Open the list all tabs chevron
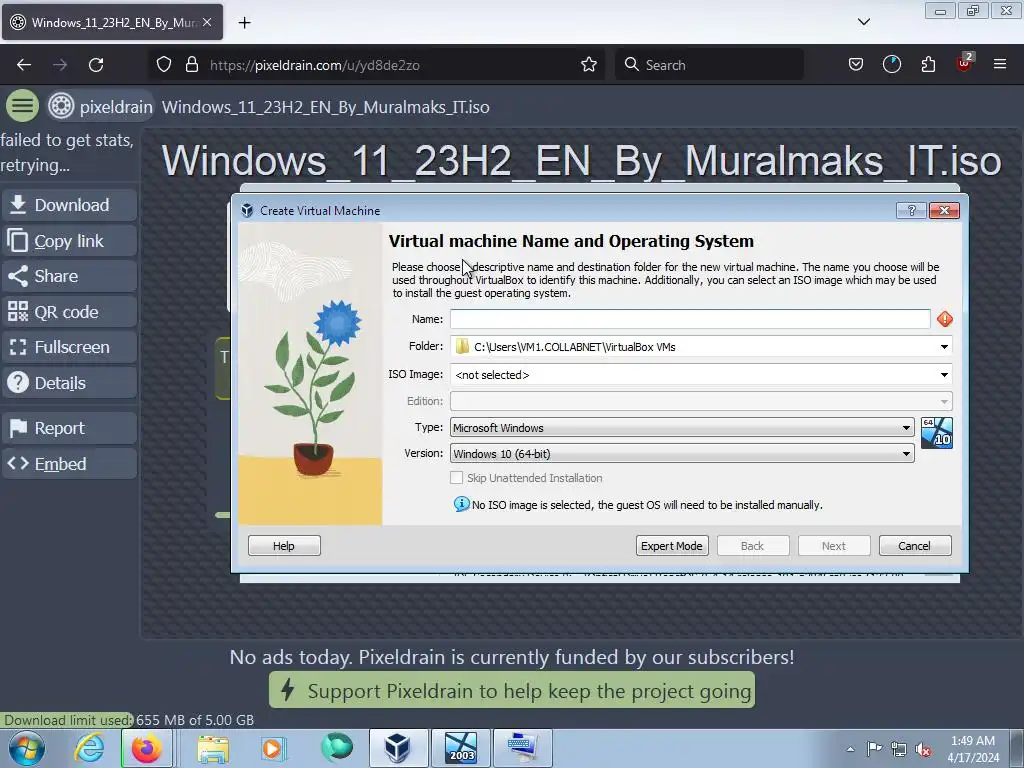This screenshot has width=1024, height=768. (x=863, y=22)
